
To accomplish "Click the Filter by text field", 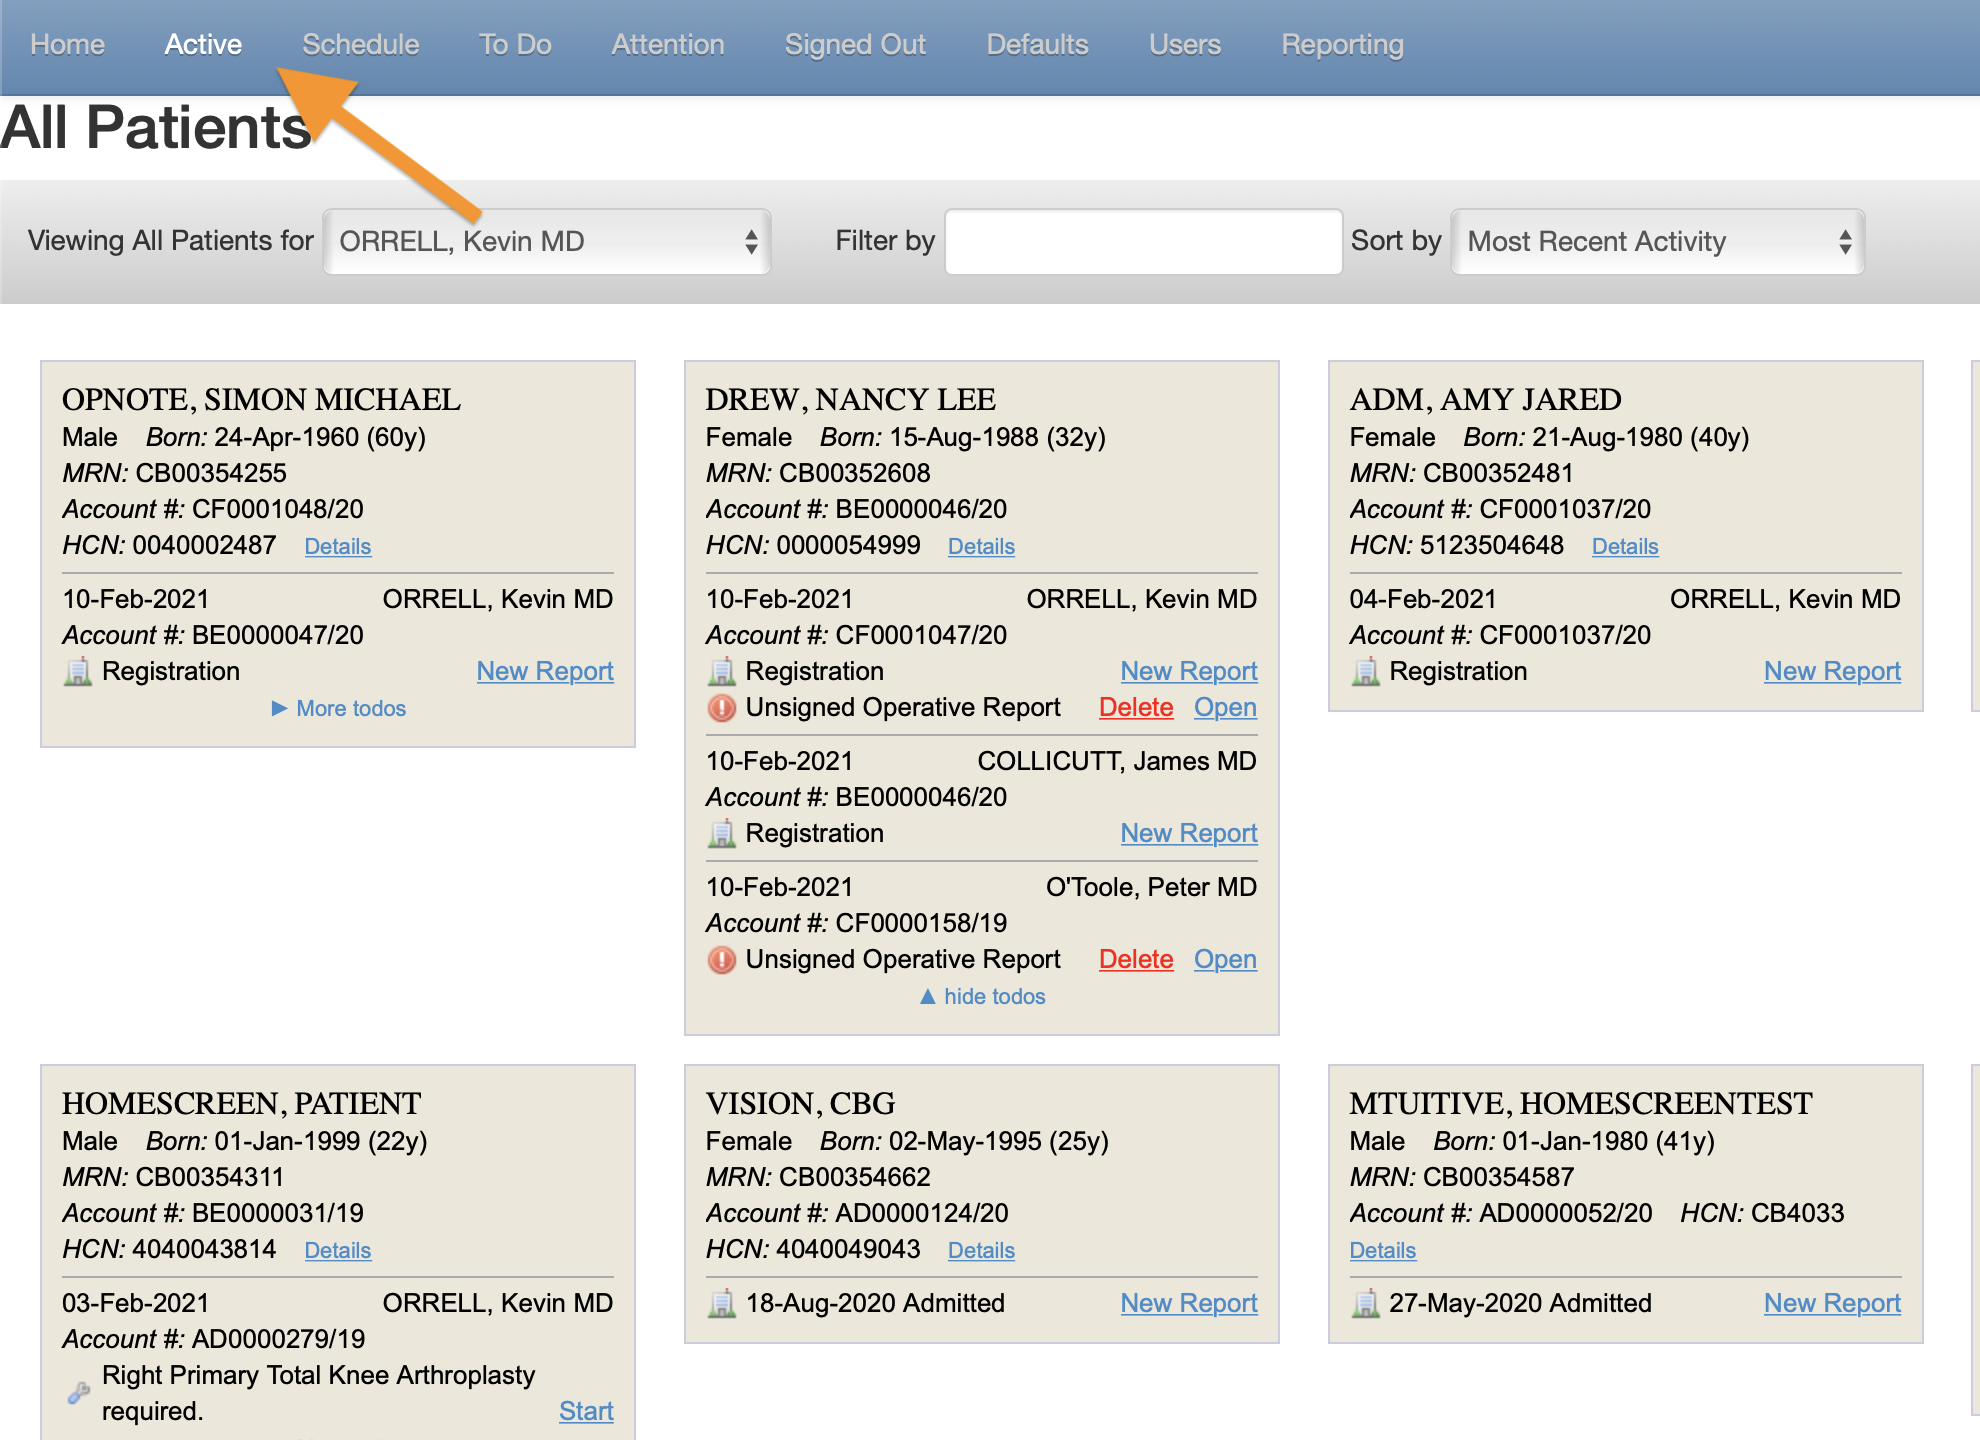I will (1143, 241).
